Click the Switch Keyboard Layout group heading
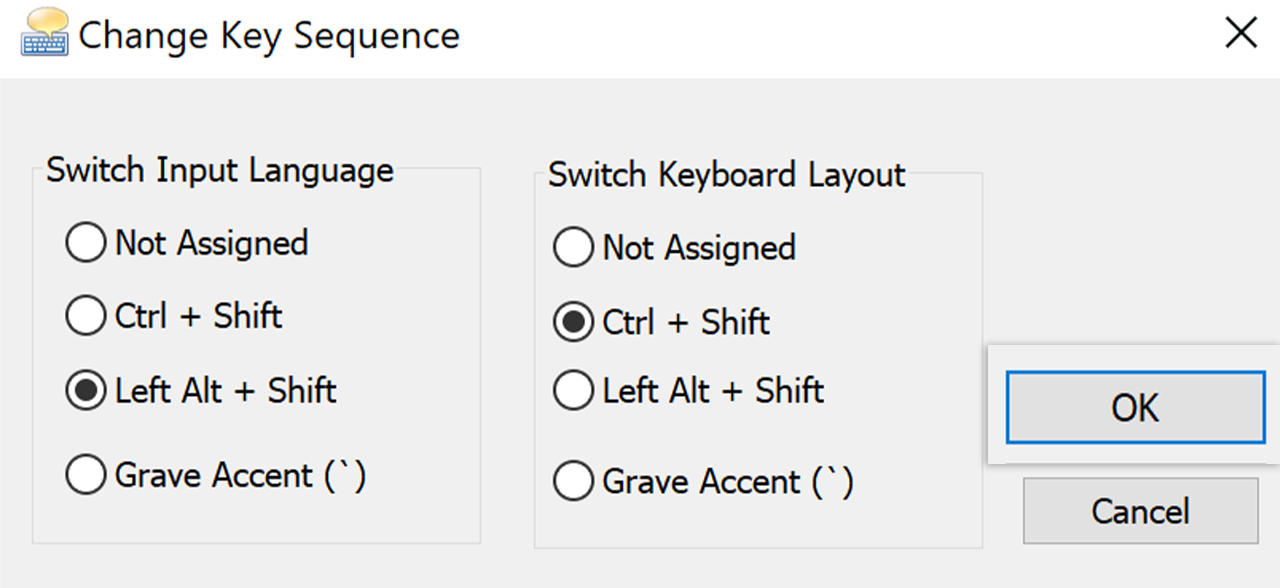This screenshot has width=1280, height=588. pos(726,175)
